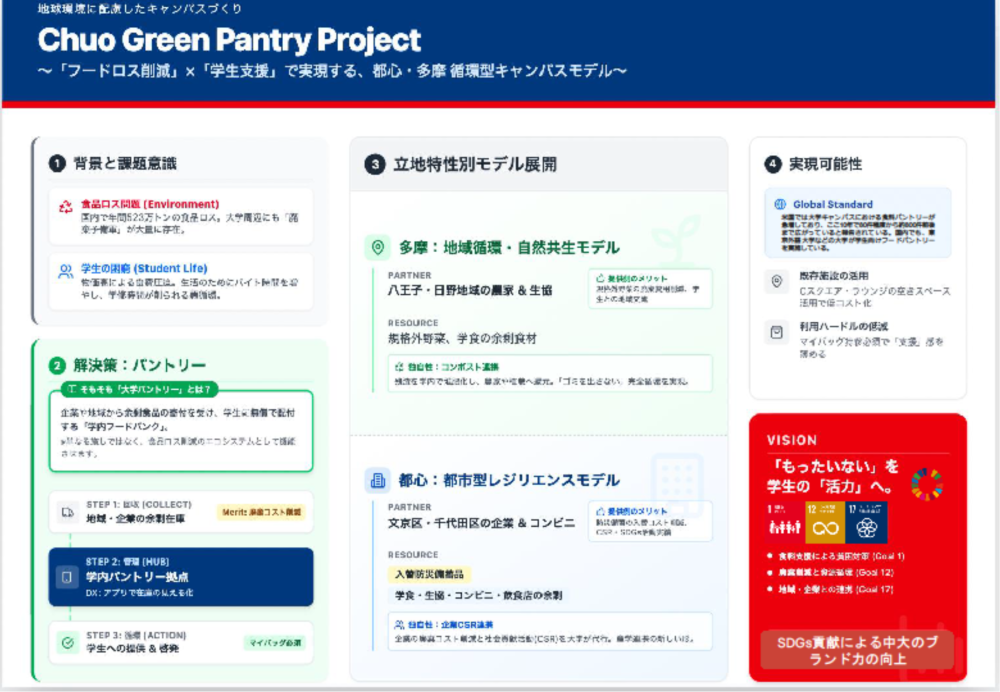The height and width of the screenshot is (692, 1000).
Task: Select the 学内パントリー拠点 dark blue card
Action: coord(180,577)
